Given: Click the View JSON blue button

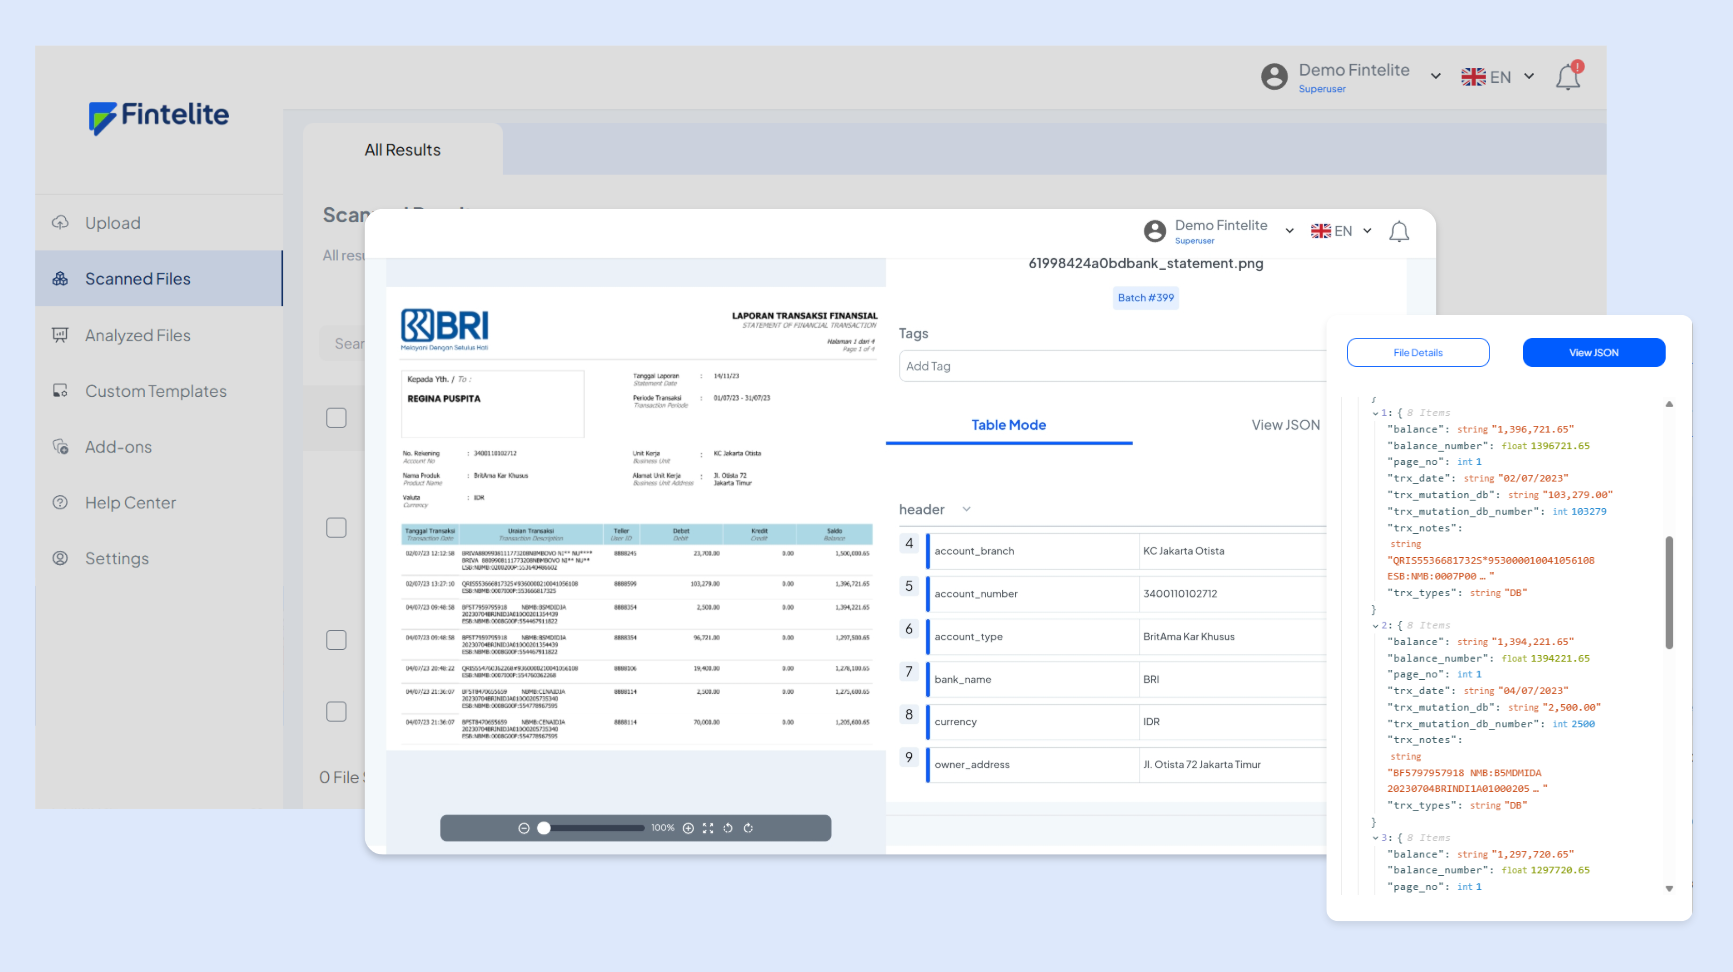Looking at the screenshot, I should [x=1593, y=353].
